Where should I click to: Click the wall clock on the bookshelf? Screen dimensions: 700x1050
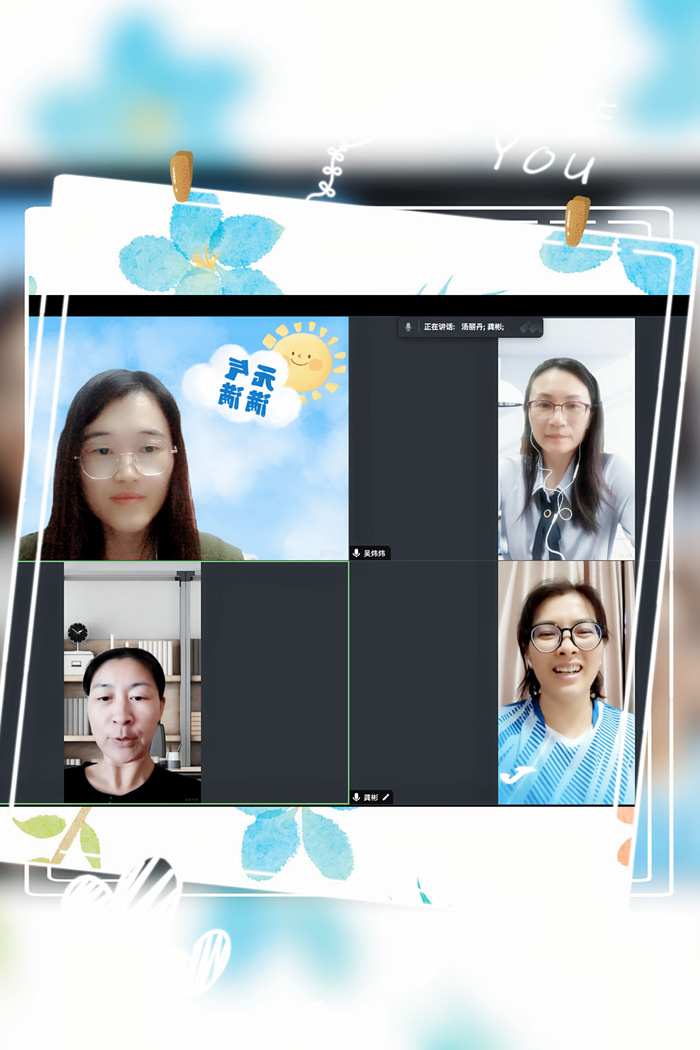click(x=77, y=632)
